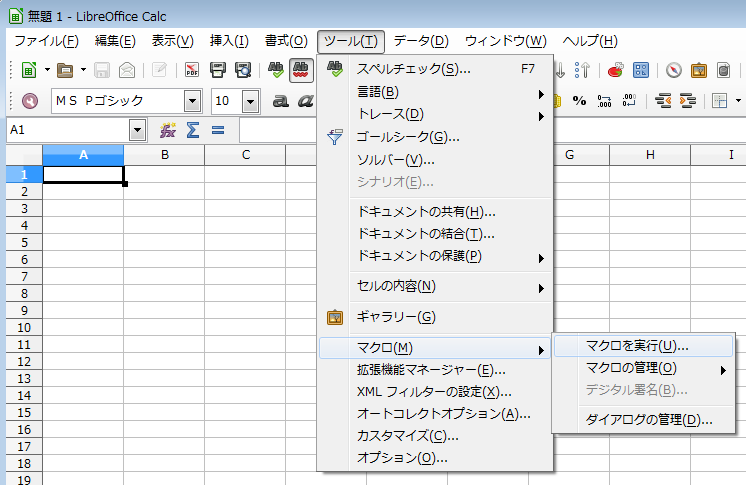746x485 pixels.
Task: Click the Function equals sign icon
Action: (218, 130)
